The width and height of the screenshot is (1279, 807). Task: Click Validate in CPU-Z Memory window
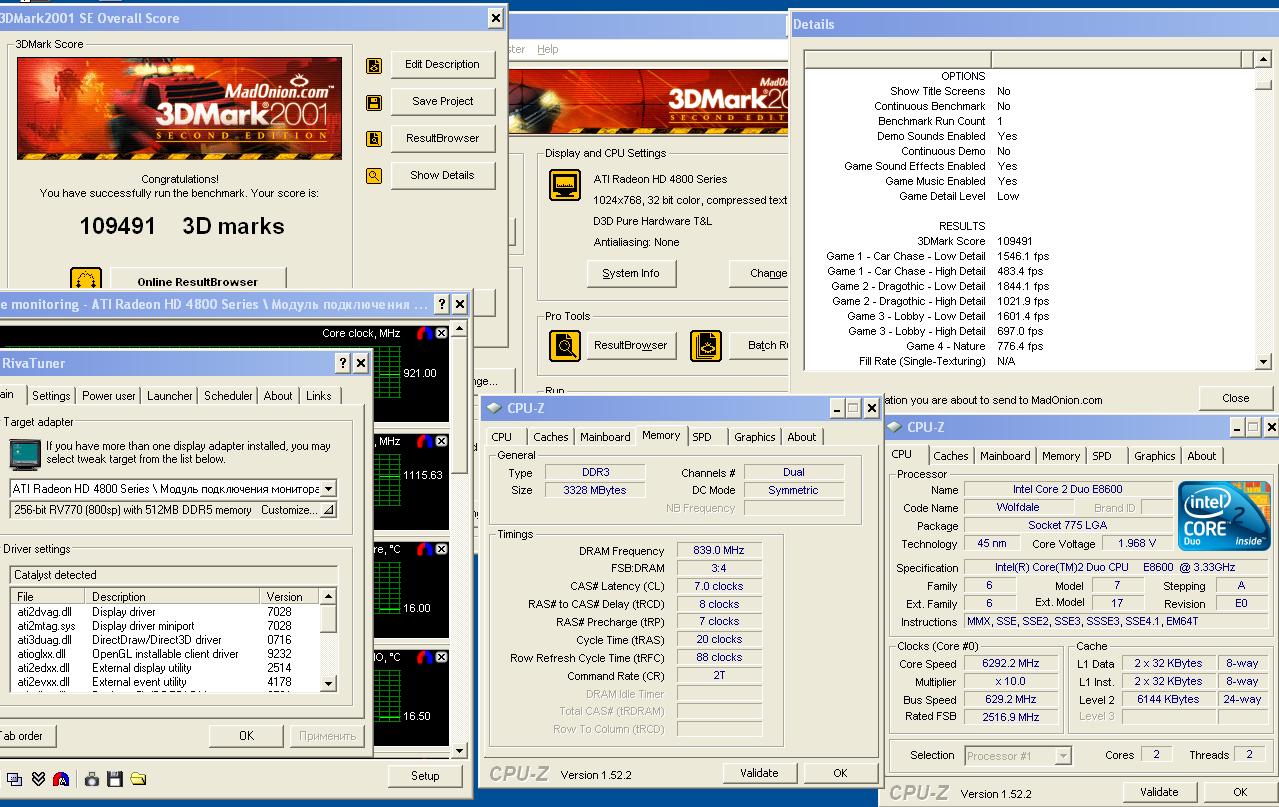coord(759,773)
